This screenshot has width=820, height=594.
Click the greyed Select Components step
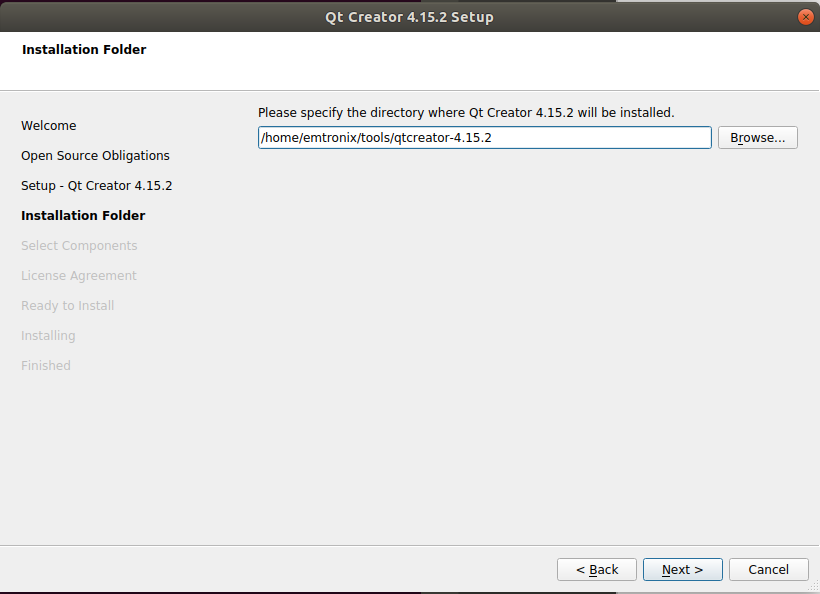coord(79,246)
